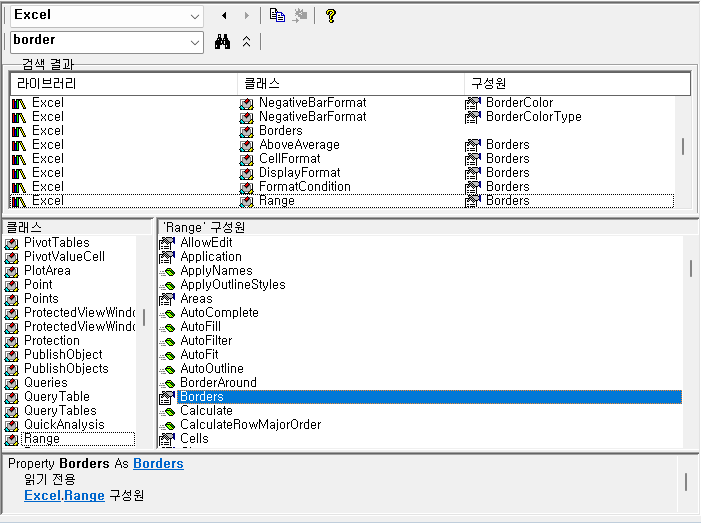Click the class icon beside CellFormat
The height and width of the screenshot is (523, 701).
[246, 159]
